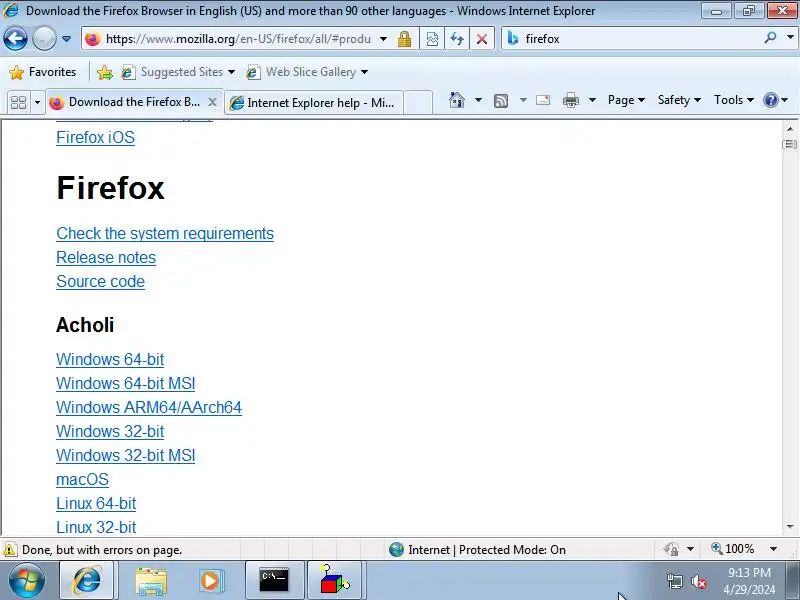Click the Linux 32-bit link
The width and height of the screenshot is (800, 600).
click(x=96, y=527)
